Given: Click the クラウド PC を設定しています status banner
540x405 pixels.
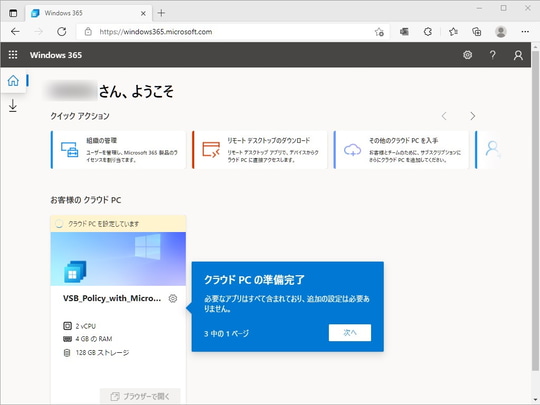Looking at the screenshot, I should click(118, 224).
